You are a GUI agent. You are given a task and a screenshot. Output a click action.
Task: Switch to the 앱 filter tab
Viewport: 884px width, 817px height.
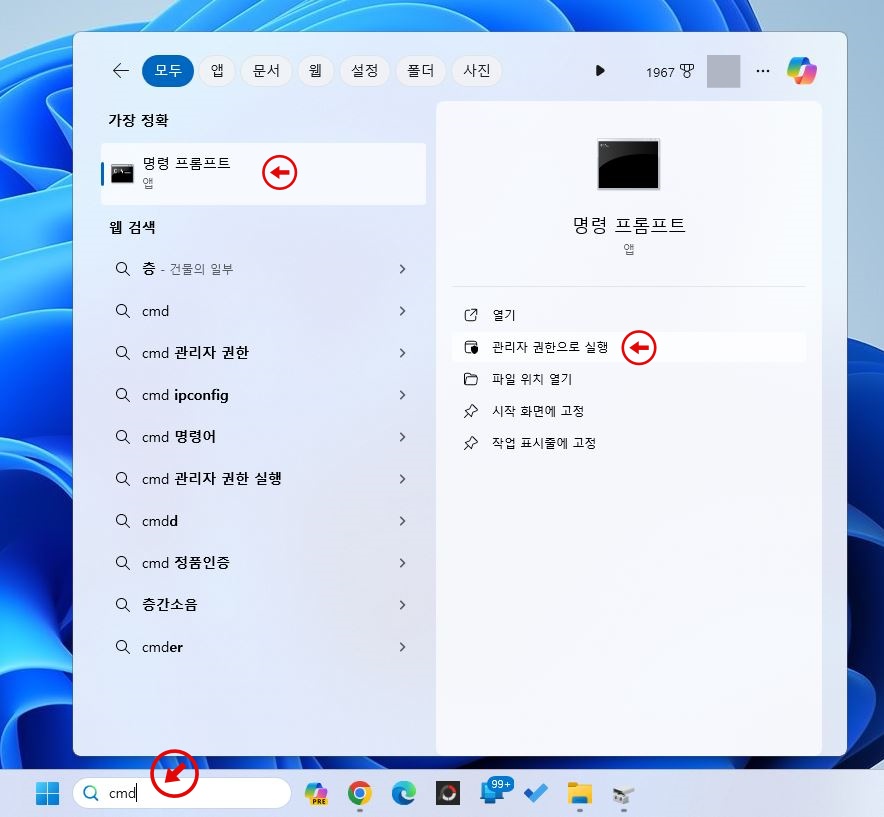click(x=217, y=70)
